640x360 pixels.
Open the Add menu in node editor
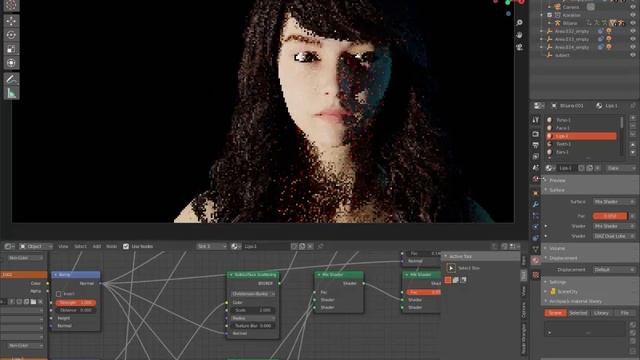tap(97, 247)
